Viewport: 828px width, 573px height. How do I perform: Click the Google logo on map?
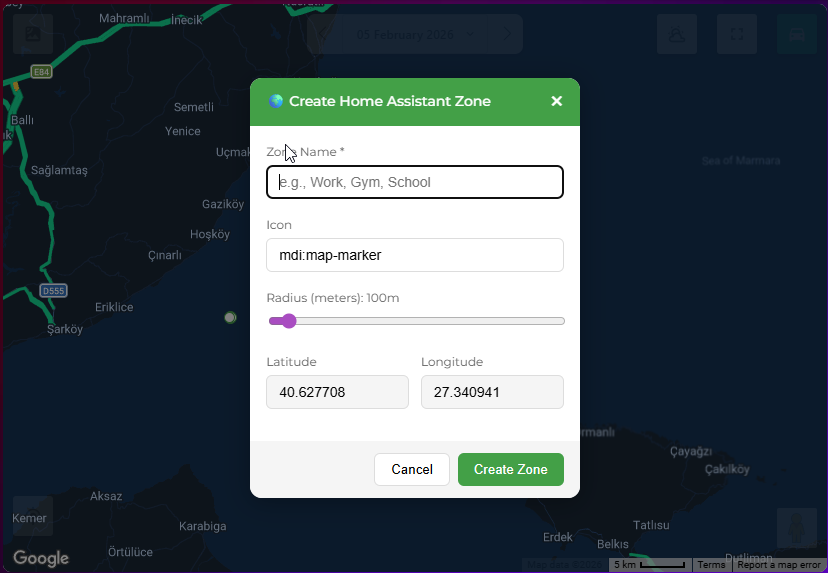pyautogui.click(x=41, y=558)
